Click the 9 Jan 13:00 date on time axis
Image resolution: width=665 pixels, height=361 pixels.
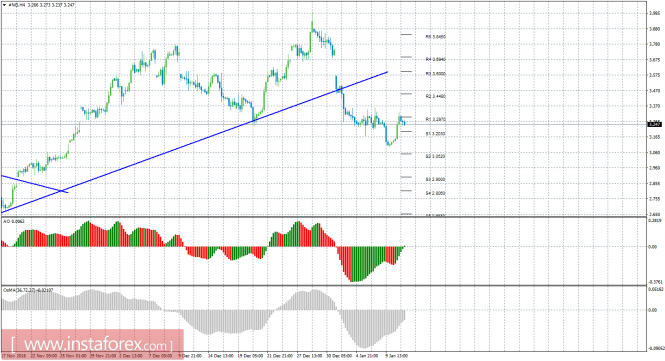coord(397,355)
